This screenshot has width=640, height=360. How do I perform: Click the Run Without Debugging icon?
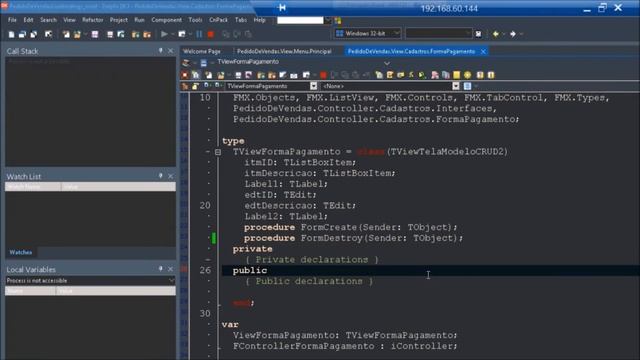(182, 34)
